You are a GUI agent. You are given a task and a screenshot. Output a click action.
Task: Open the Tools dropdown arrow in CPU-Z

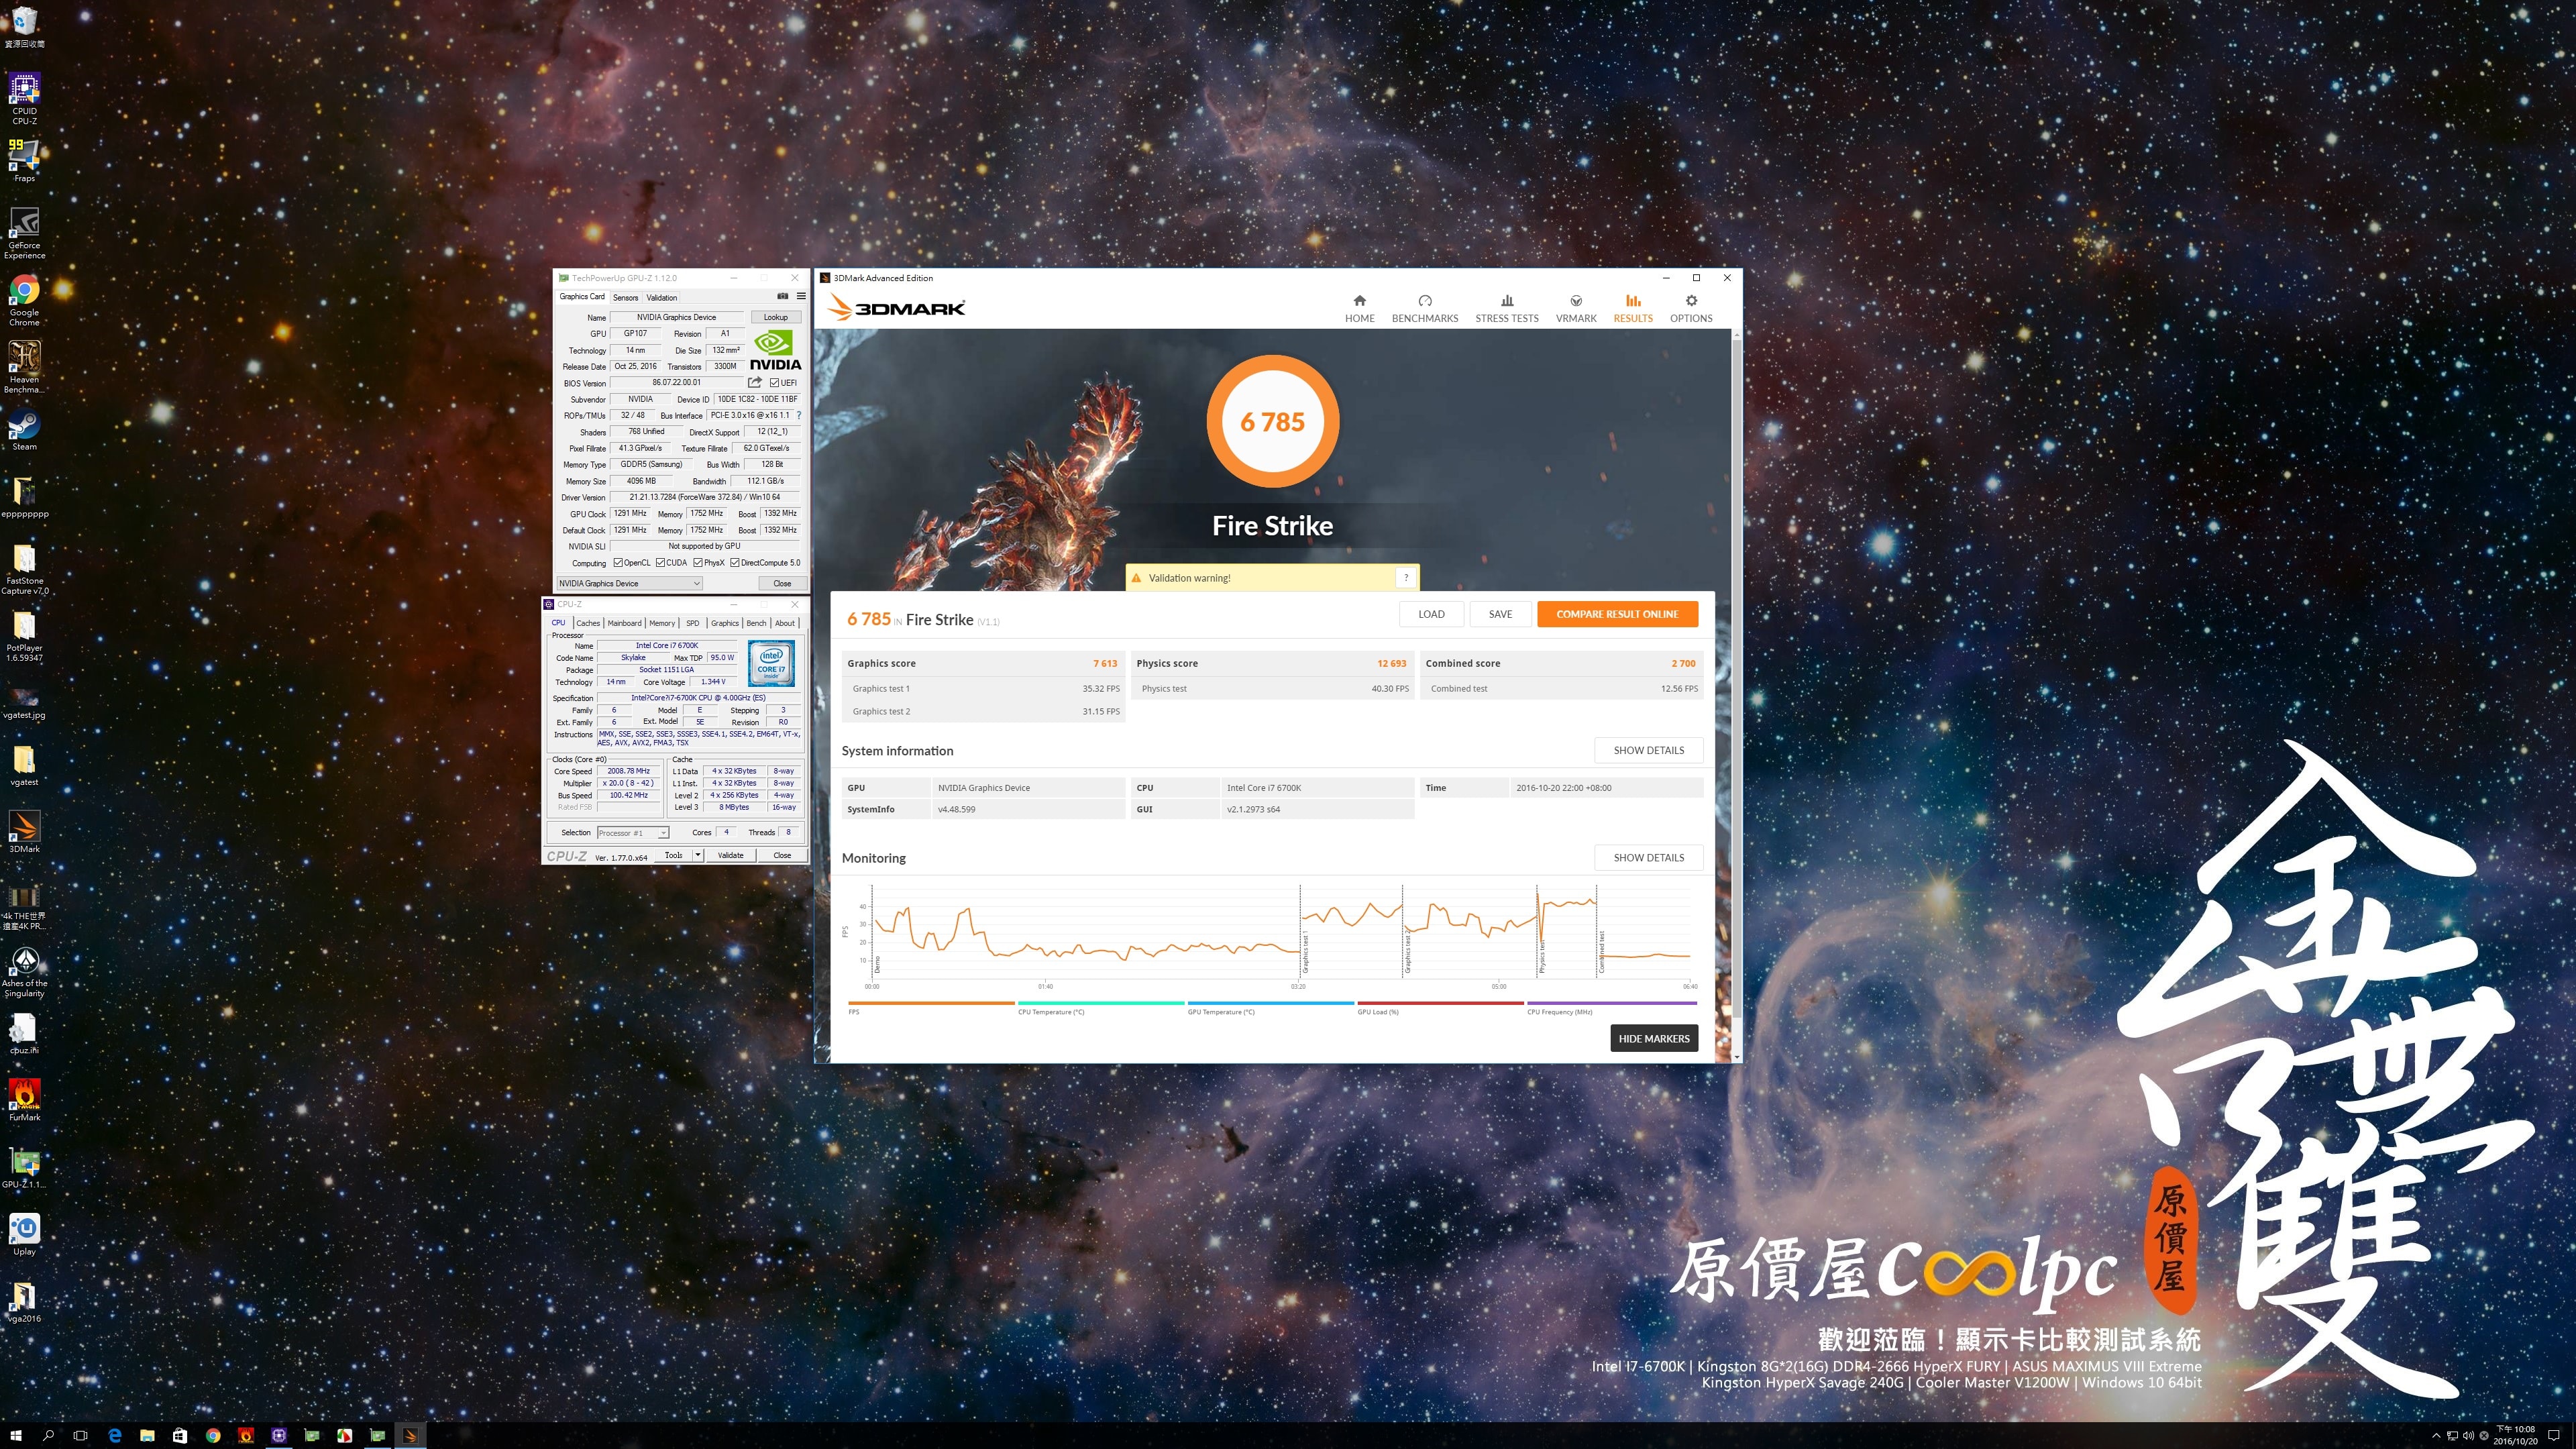(698, 855)
